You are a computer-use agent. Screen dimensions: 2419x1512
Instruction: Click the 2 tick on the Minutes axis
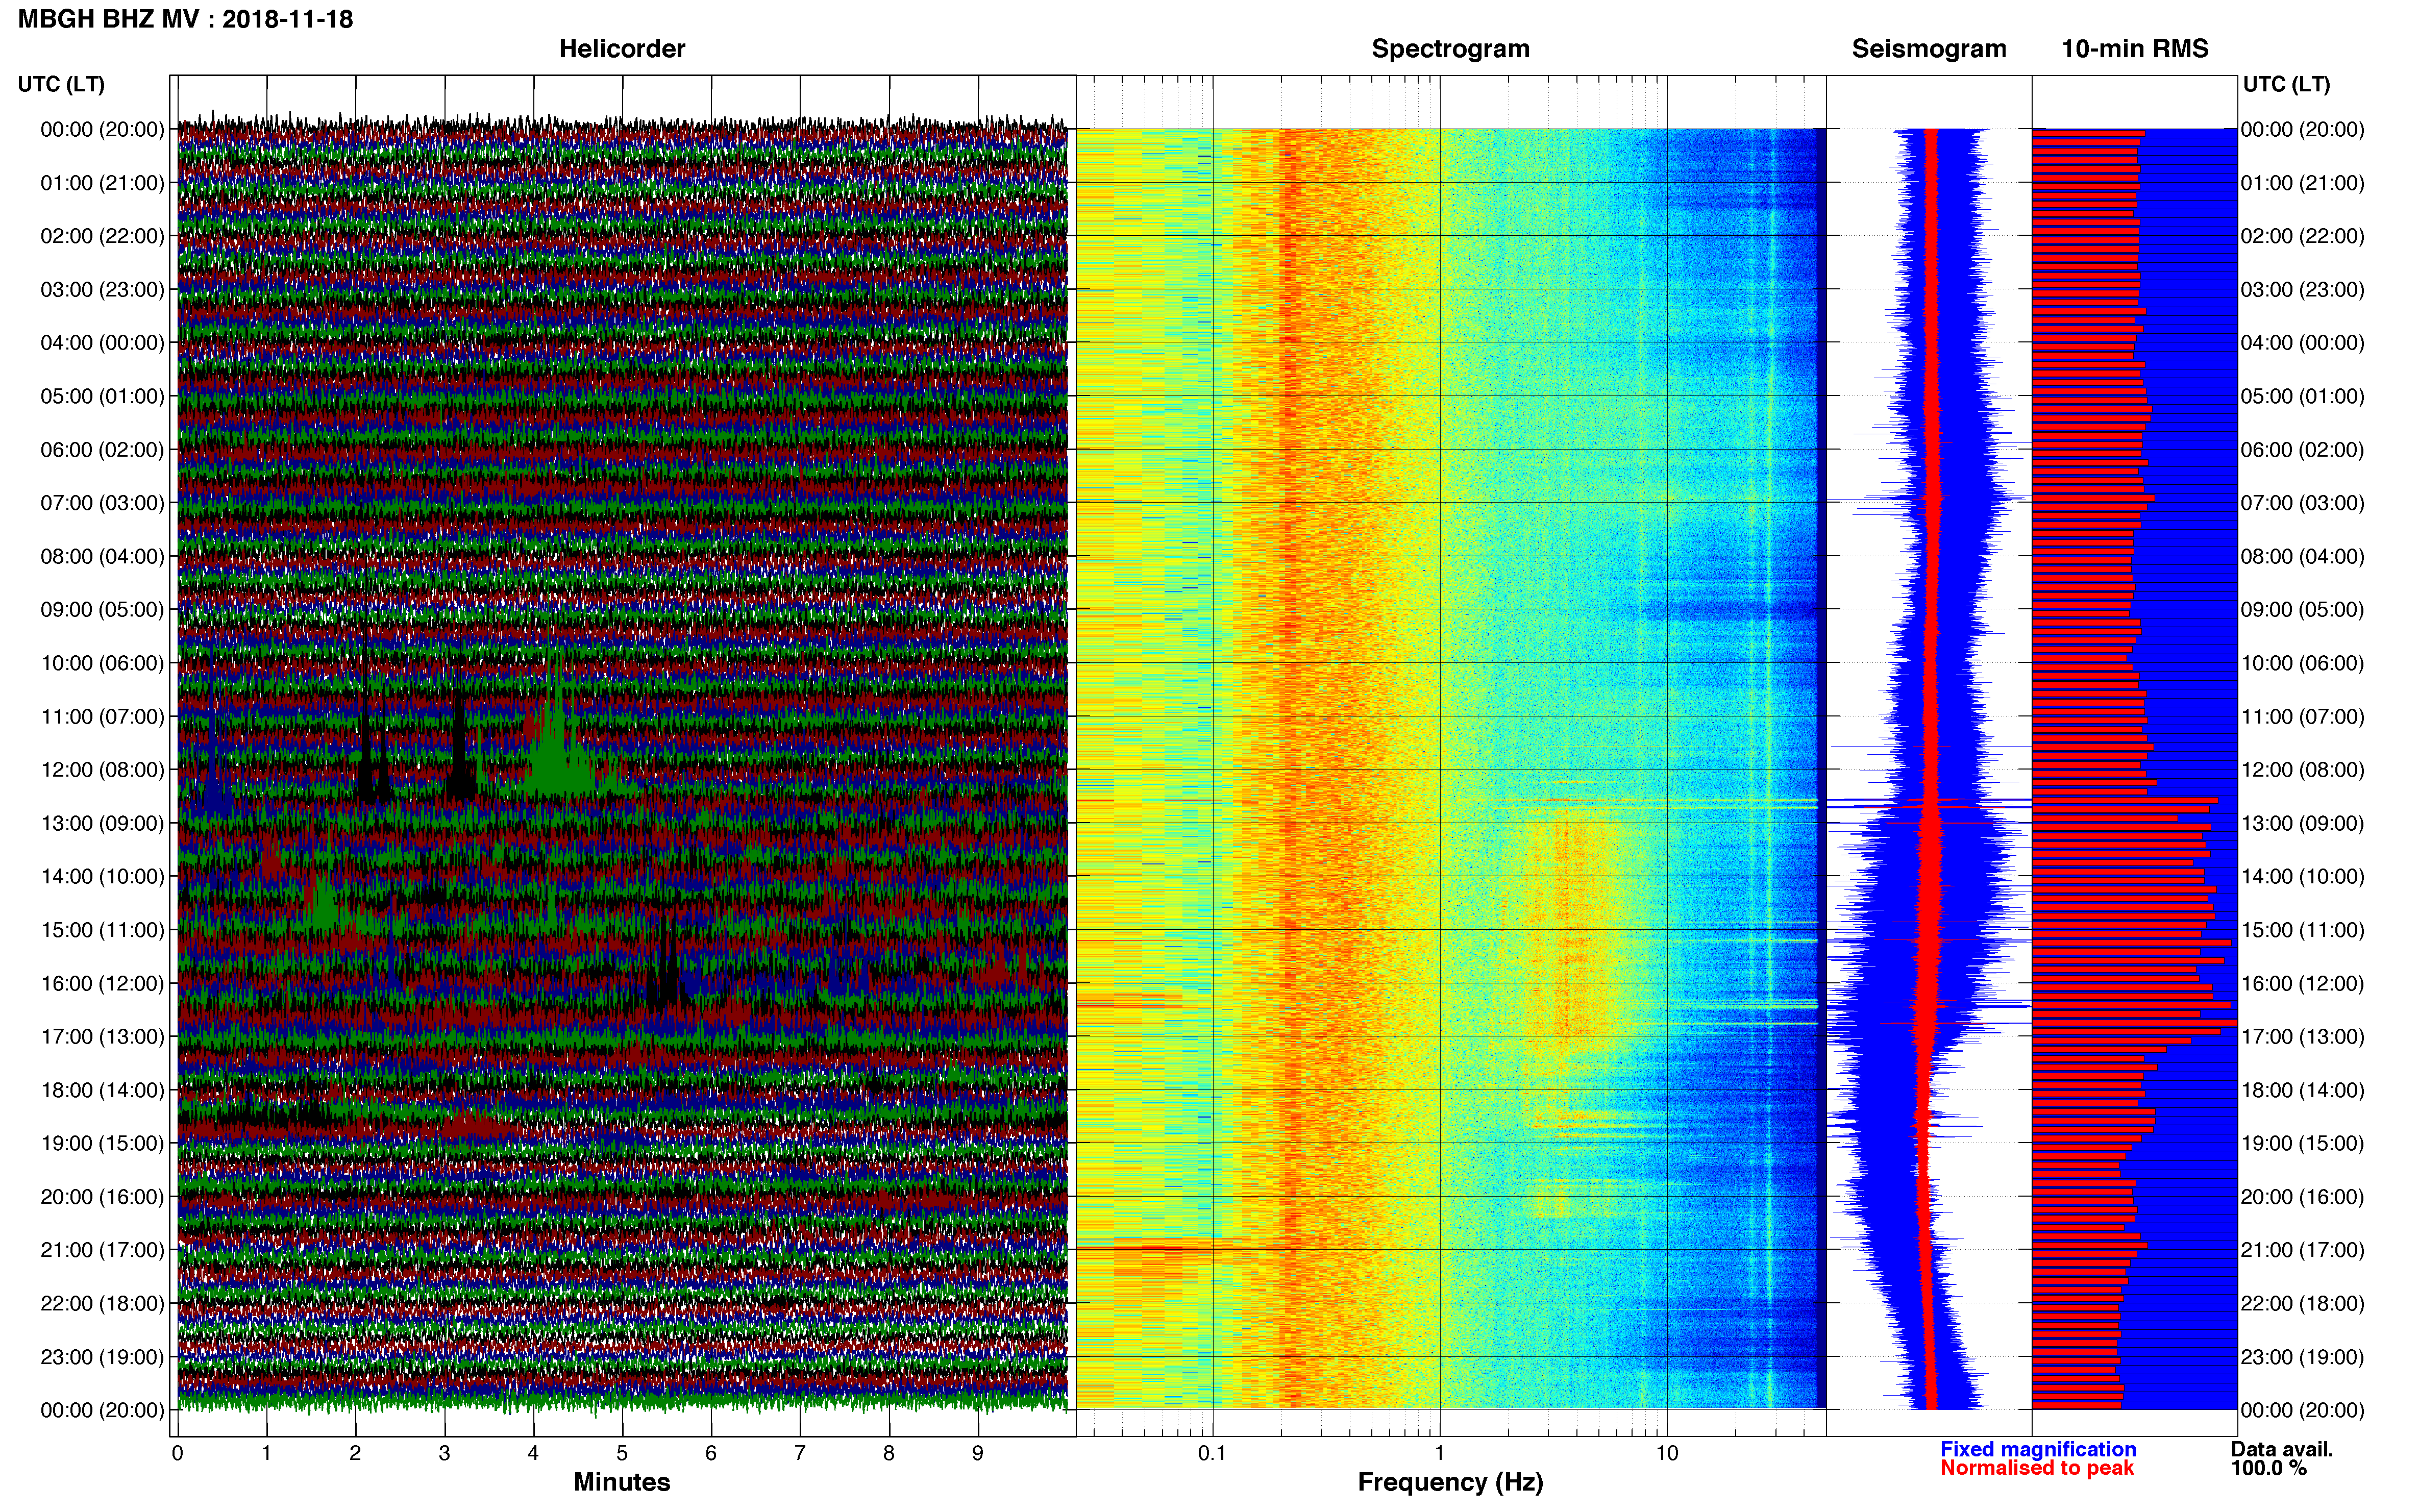click(355, 1454)
